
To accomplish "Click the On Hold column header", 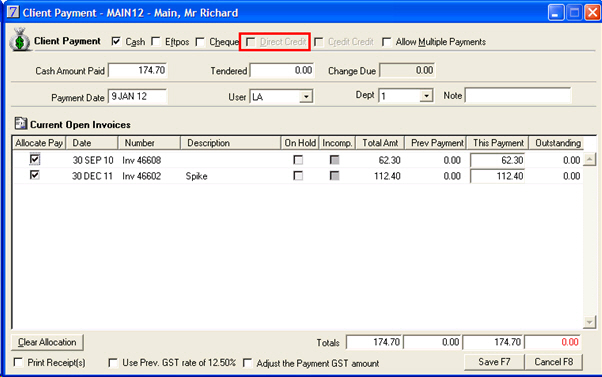I will [x=300, y=143].
